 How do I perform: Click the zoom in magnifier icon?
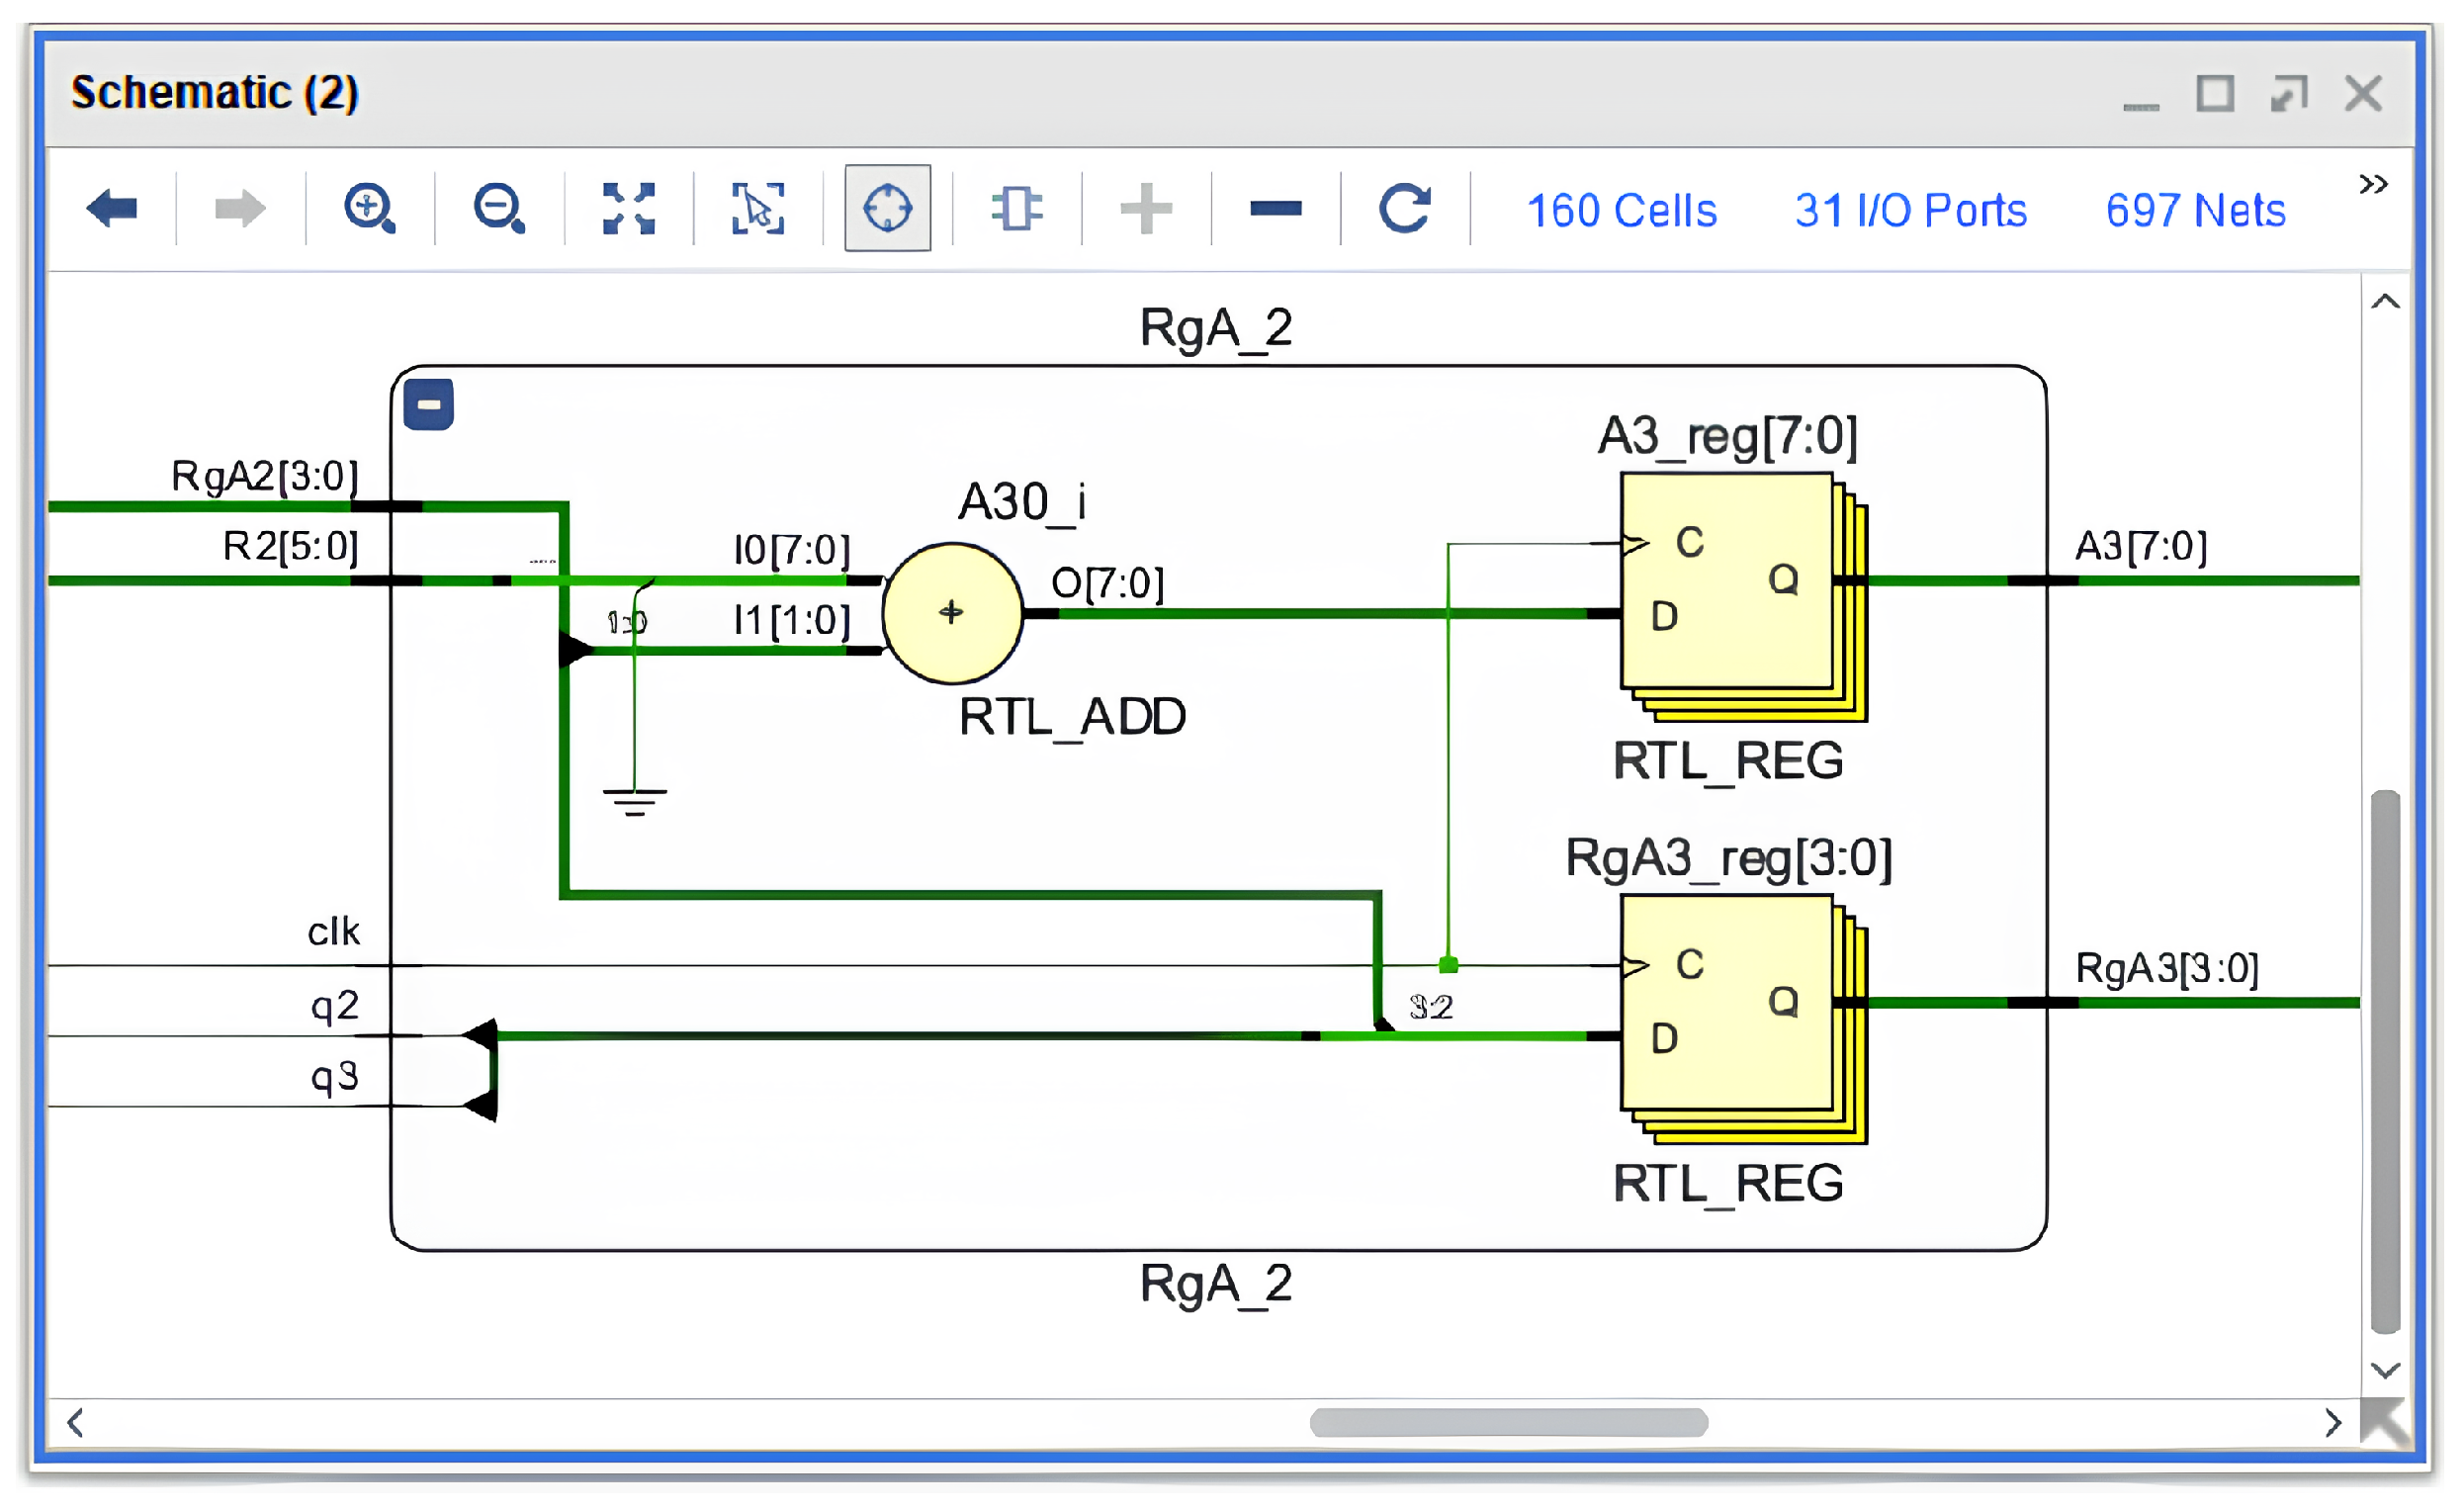point(369,209)
